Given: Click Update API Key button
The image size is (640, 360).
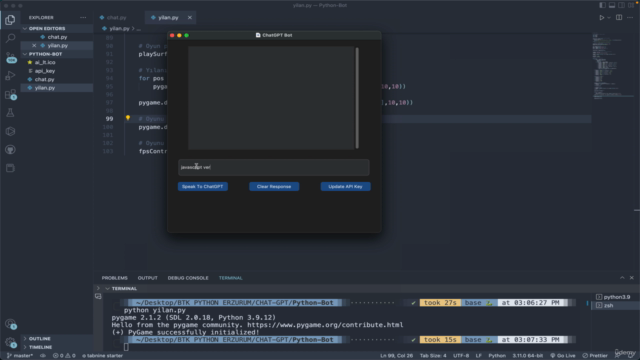Looking at the screenshot, I should click(345, 187).
